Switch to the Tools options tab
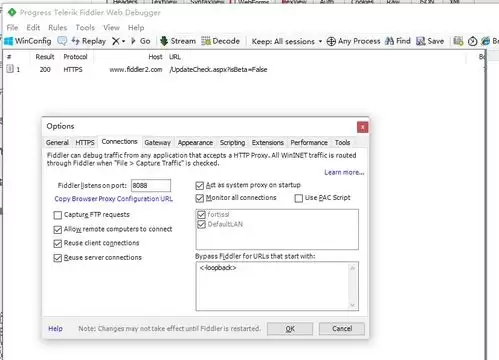Viewport: 499px width, 360px height. tap(342, 142)
